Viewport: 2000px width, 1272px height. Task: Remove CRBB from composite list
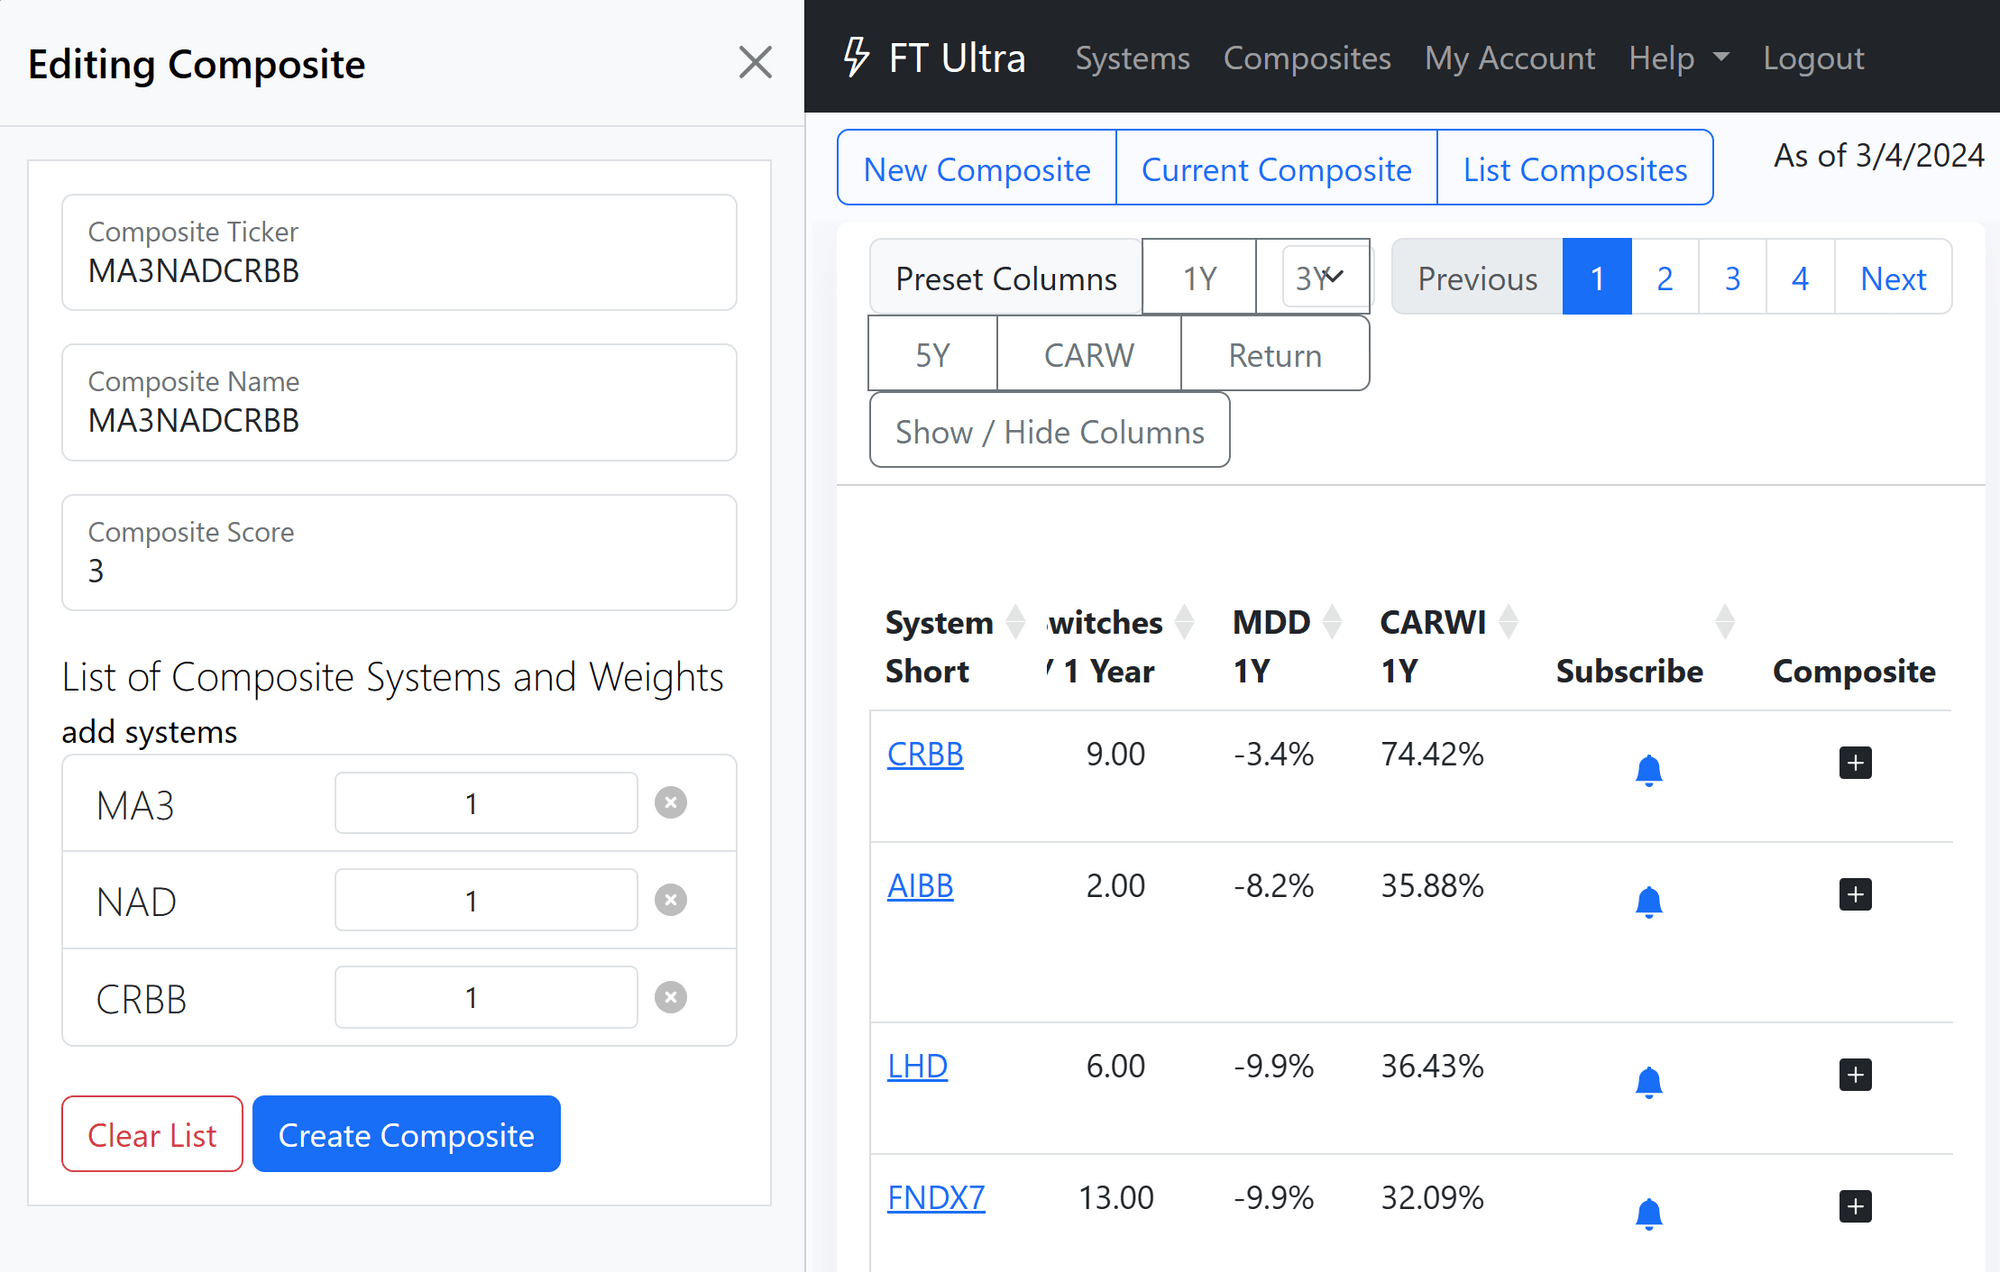click(670, 996)
